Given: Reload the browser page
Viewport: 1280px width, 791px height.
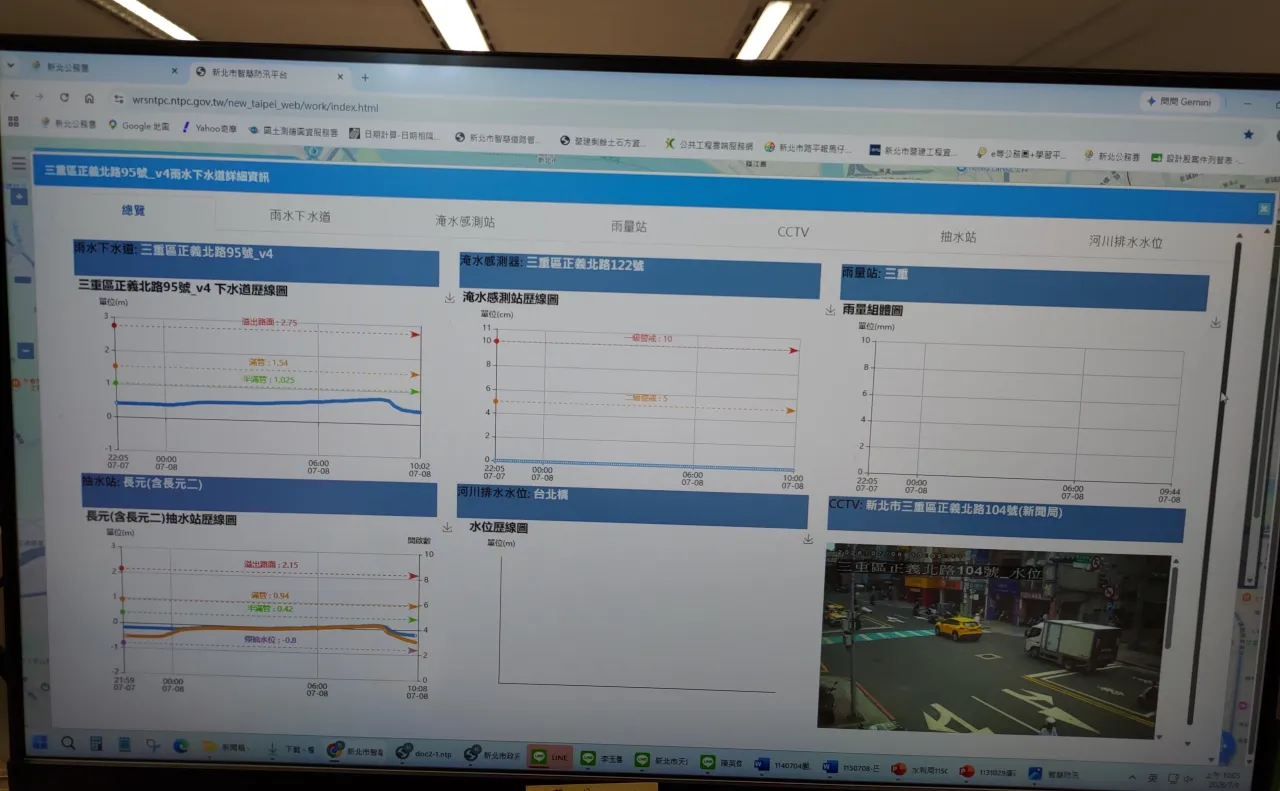Looking at the screenshot, I should click(x=64, y=98).
